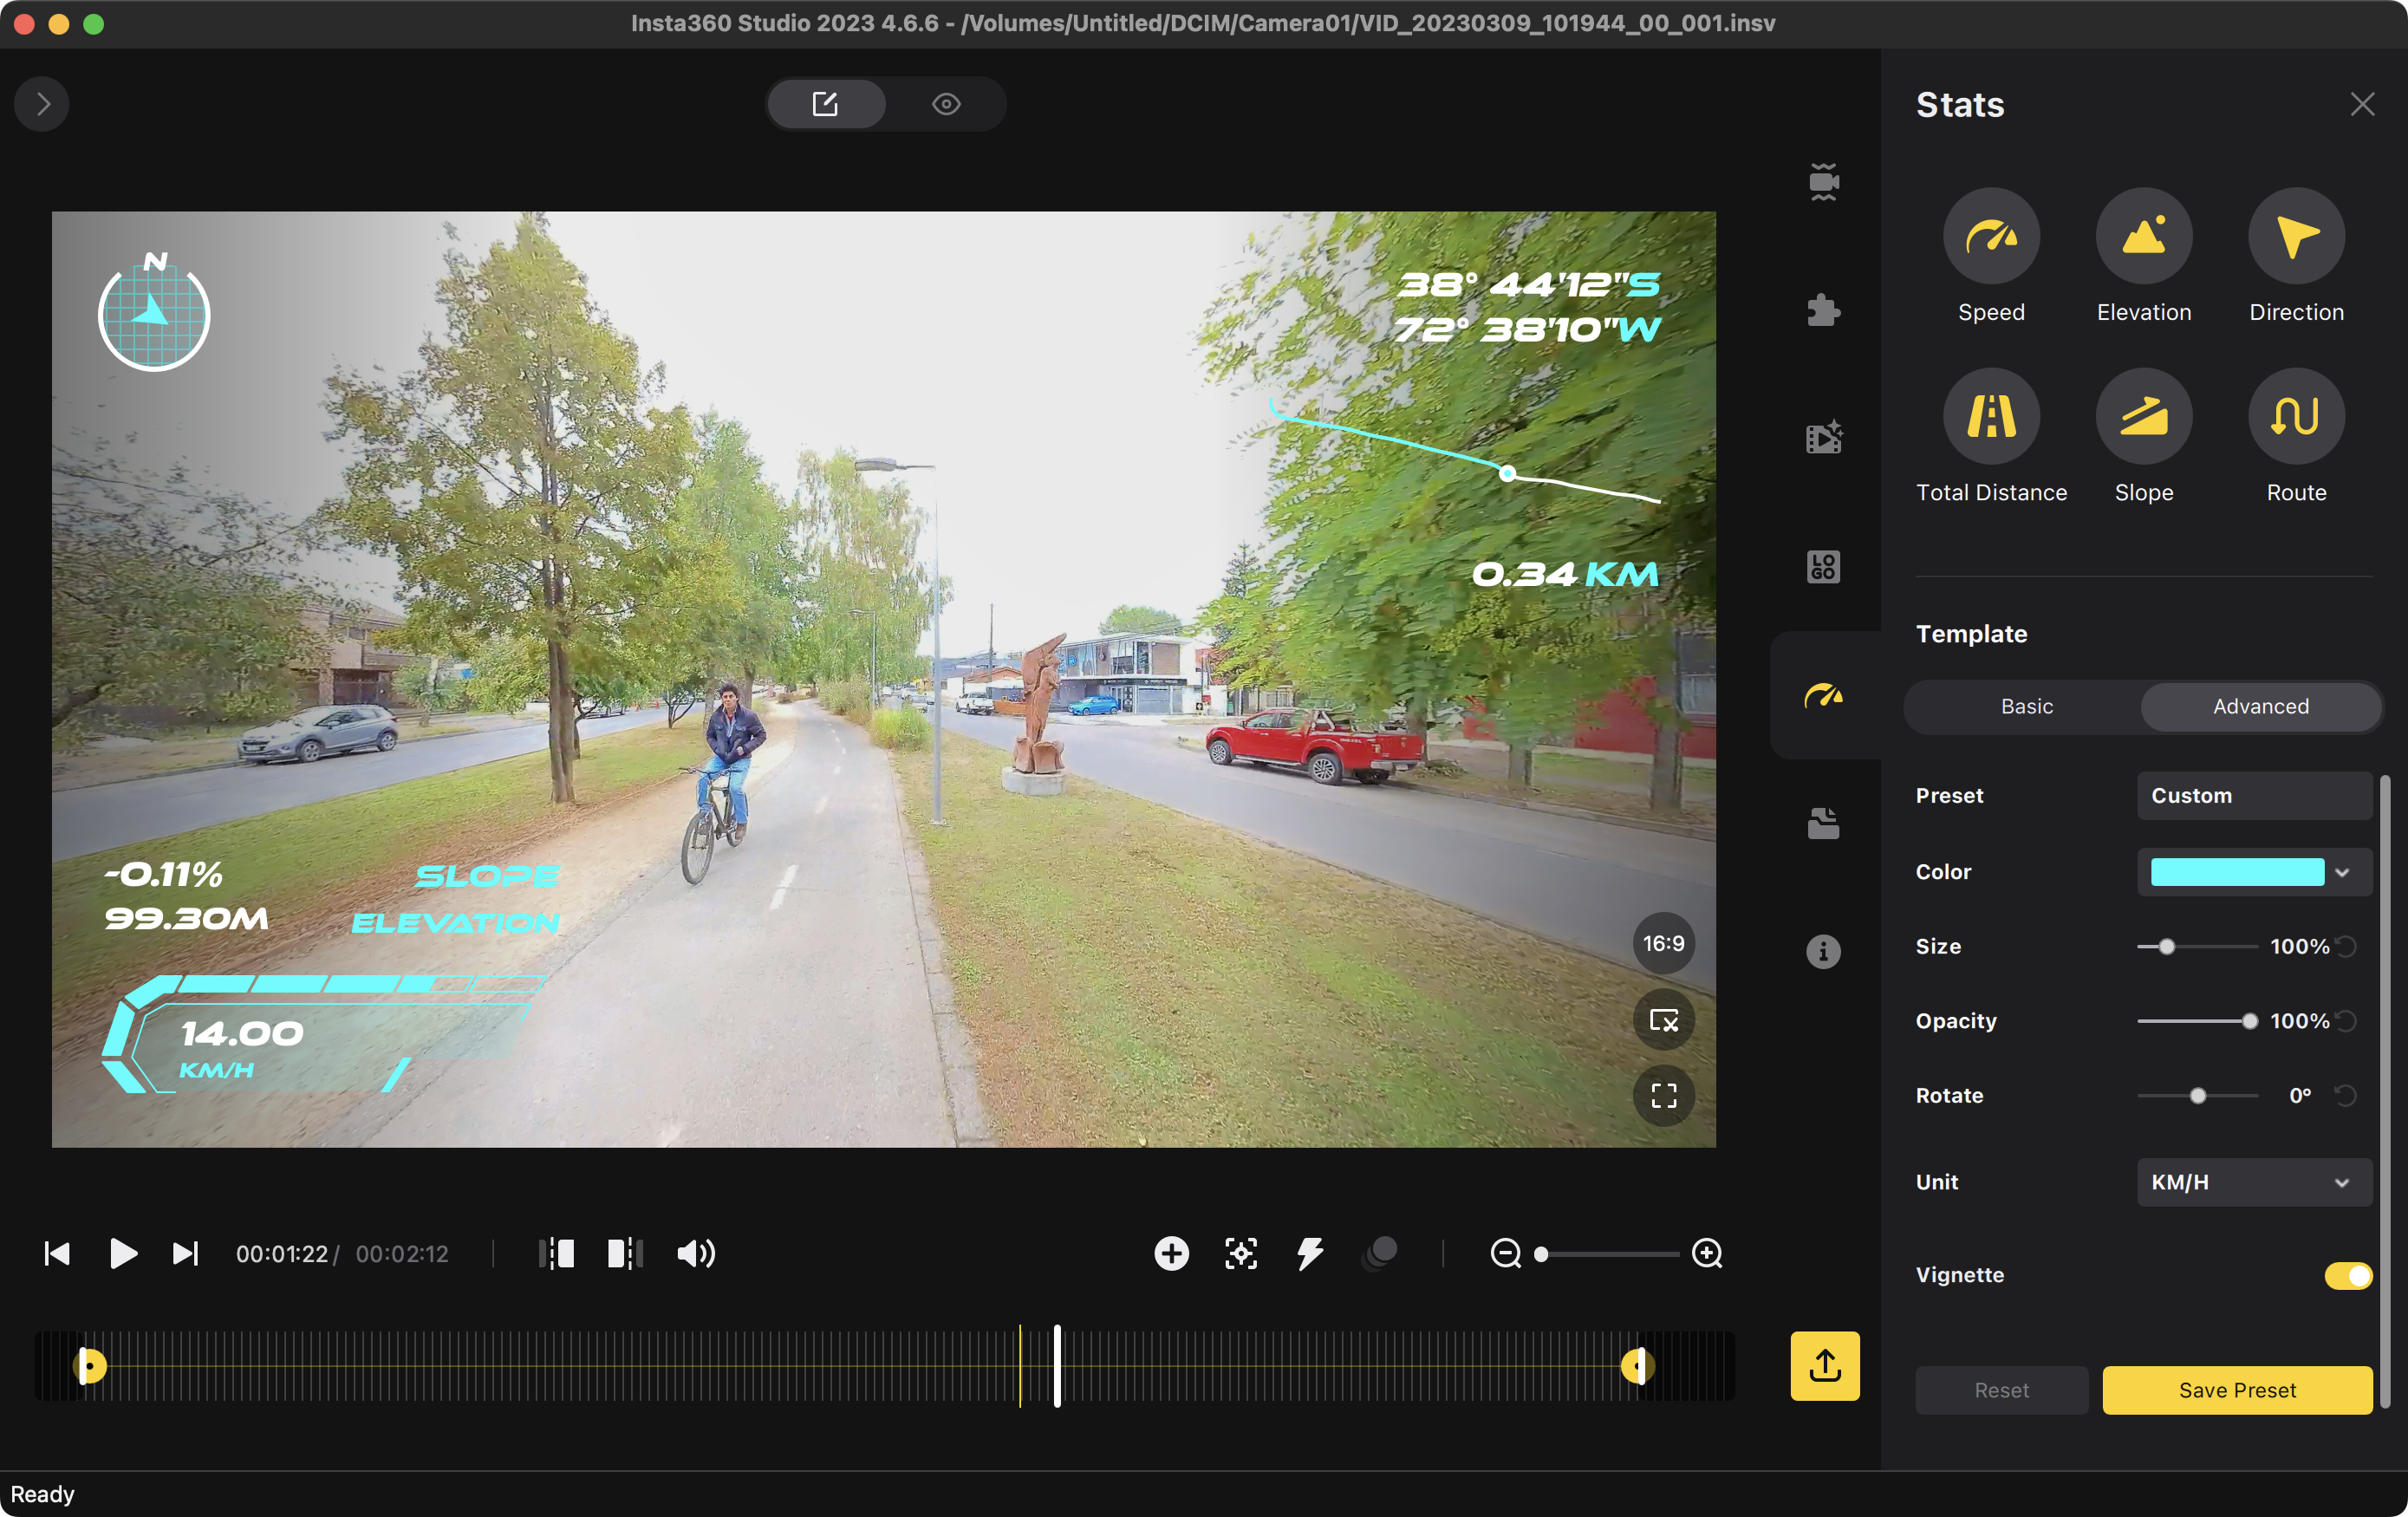Toggle the Vignette switch
The height and width of the screenshot is (1517, 2408).
pyautogui.click(x=2347, y=1276)
